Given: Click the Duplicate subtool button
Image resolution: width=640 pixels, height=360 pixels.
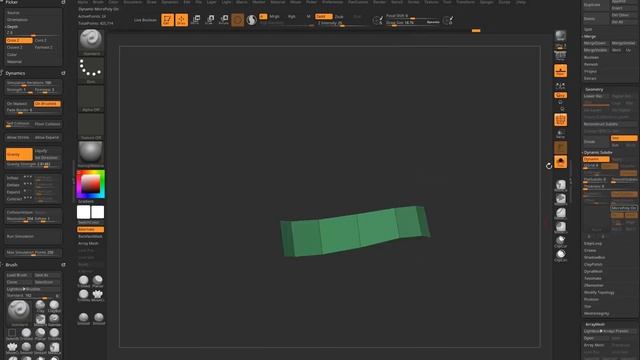Looking at the screenshot, I should click(595, 5).
